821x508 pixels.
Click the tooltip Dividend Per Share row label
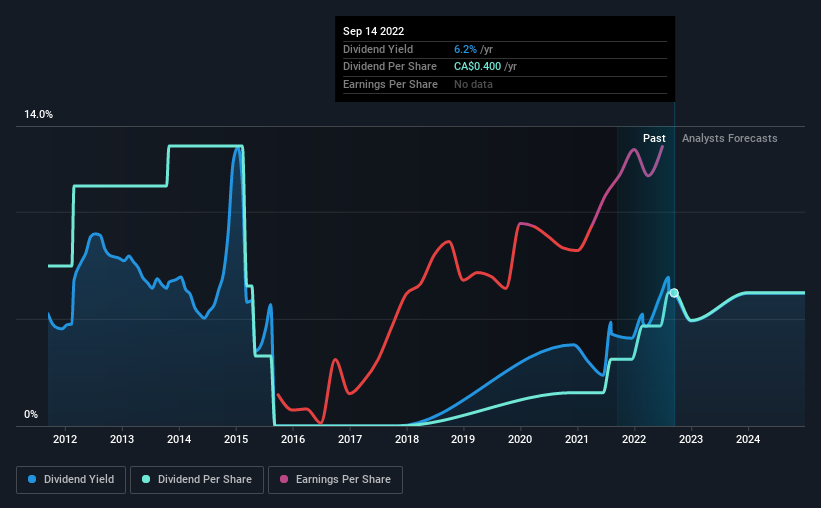(390, 67)
